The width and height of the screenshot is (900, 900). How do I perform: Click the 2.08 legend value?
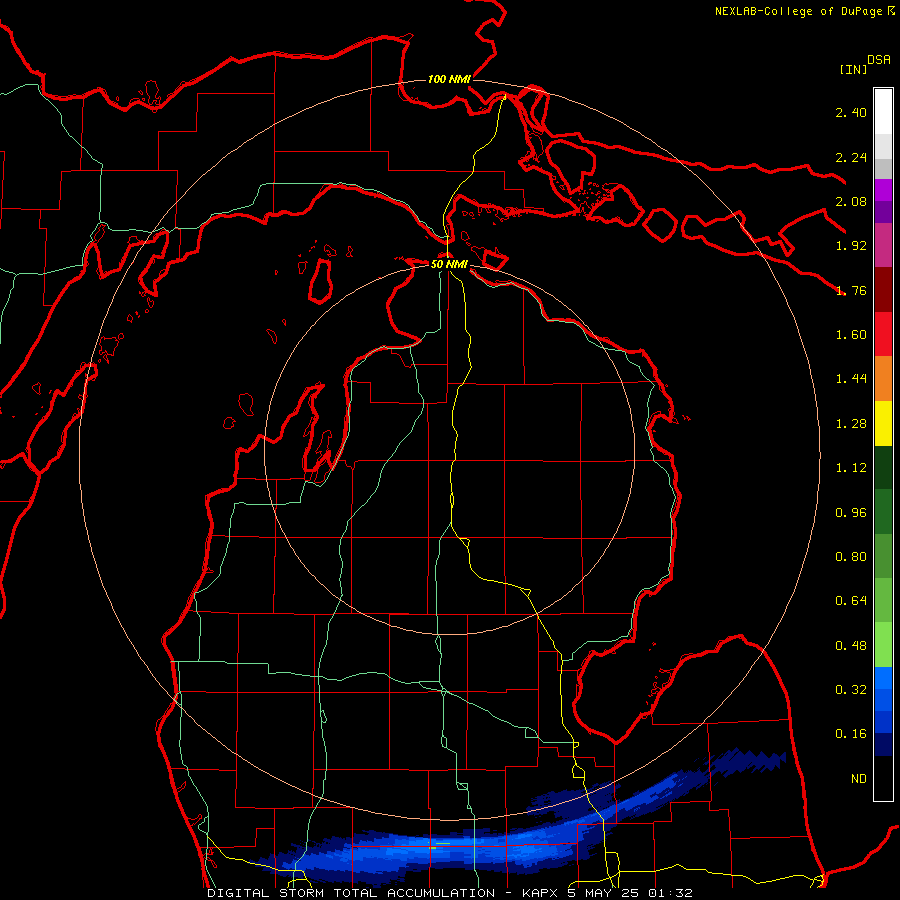[851, 201]
